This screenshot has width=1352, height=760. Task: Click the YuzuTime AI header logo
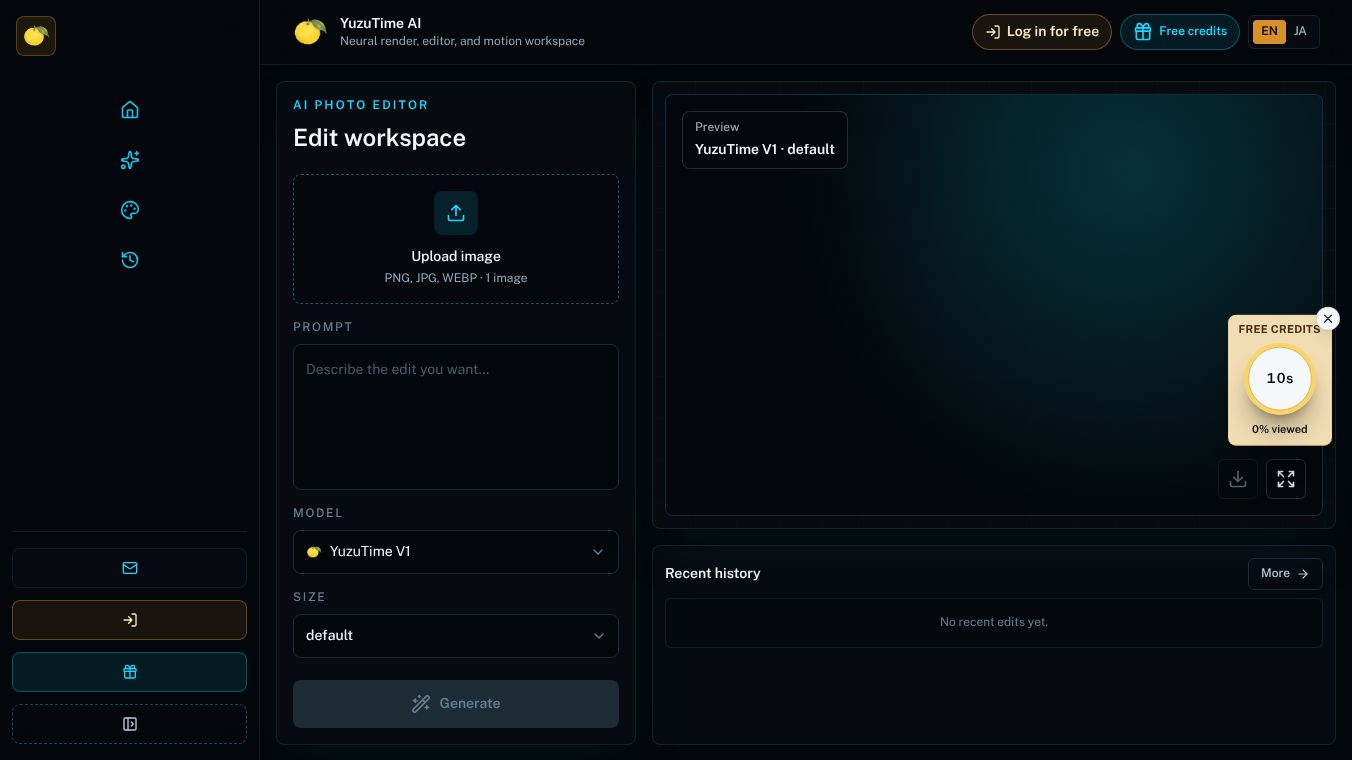(310, 32)
